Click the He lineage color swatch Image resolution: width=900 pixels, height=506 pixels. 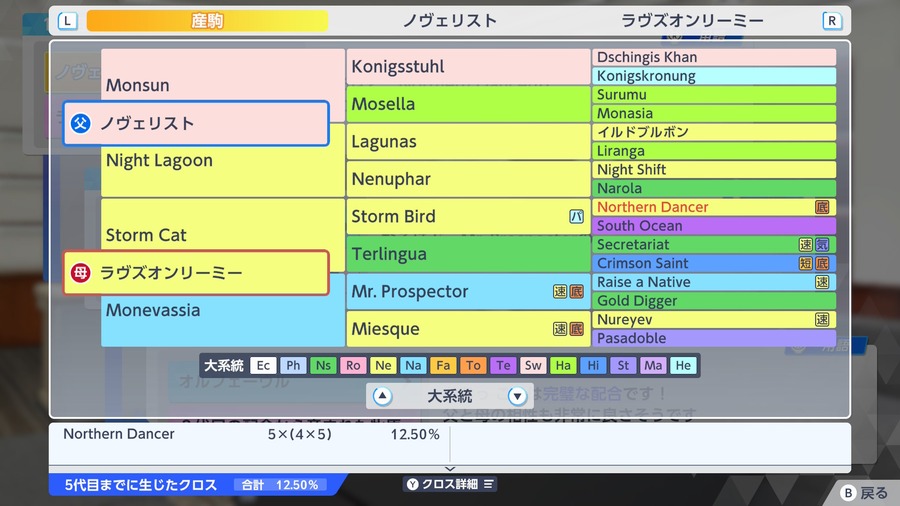683,365
